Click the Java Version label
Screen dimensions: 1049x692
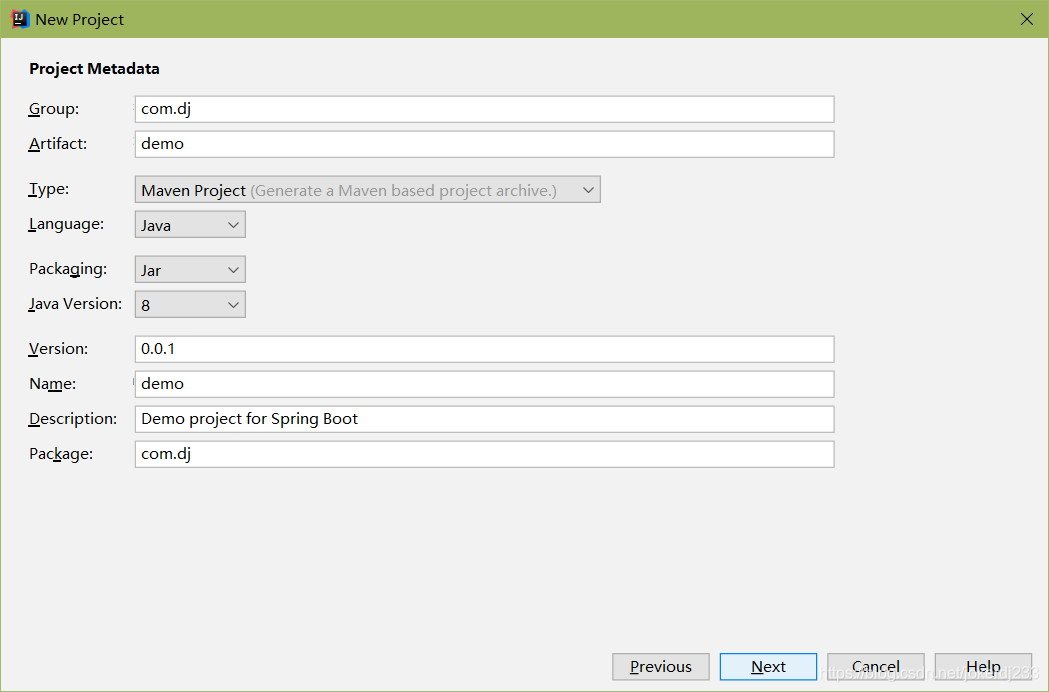pyautogui.click(x=75, y=304)
